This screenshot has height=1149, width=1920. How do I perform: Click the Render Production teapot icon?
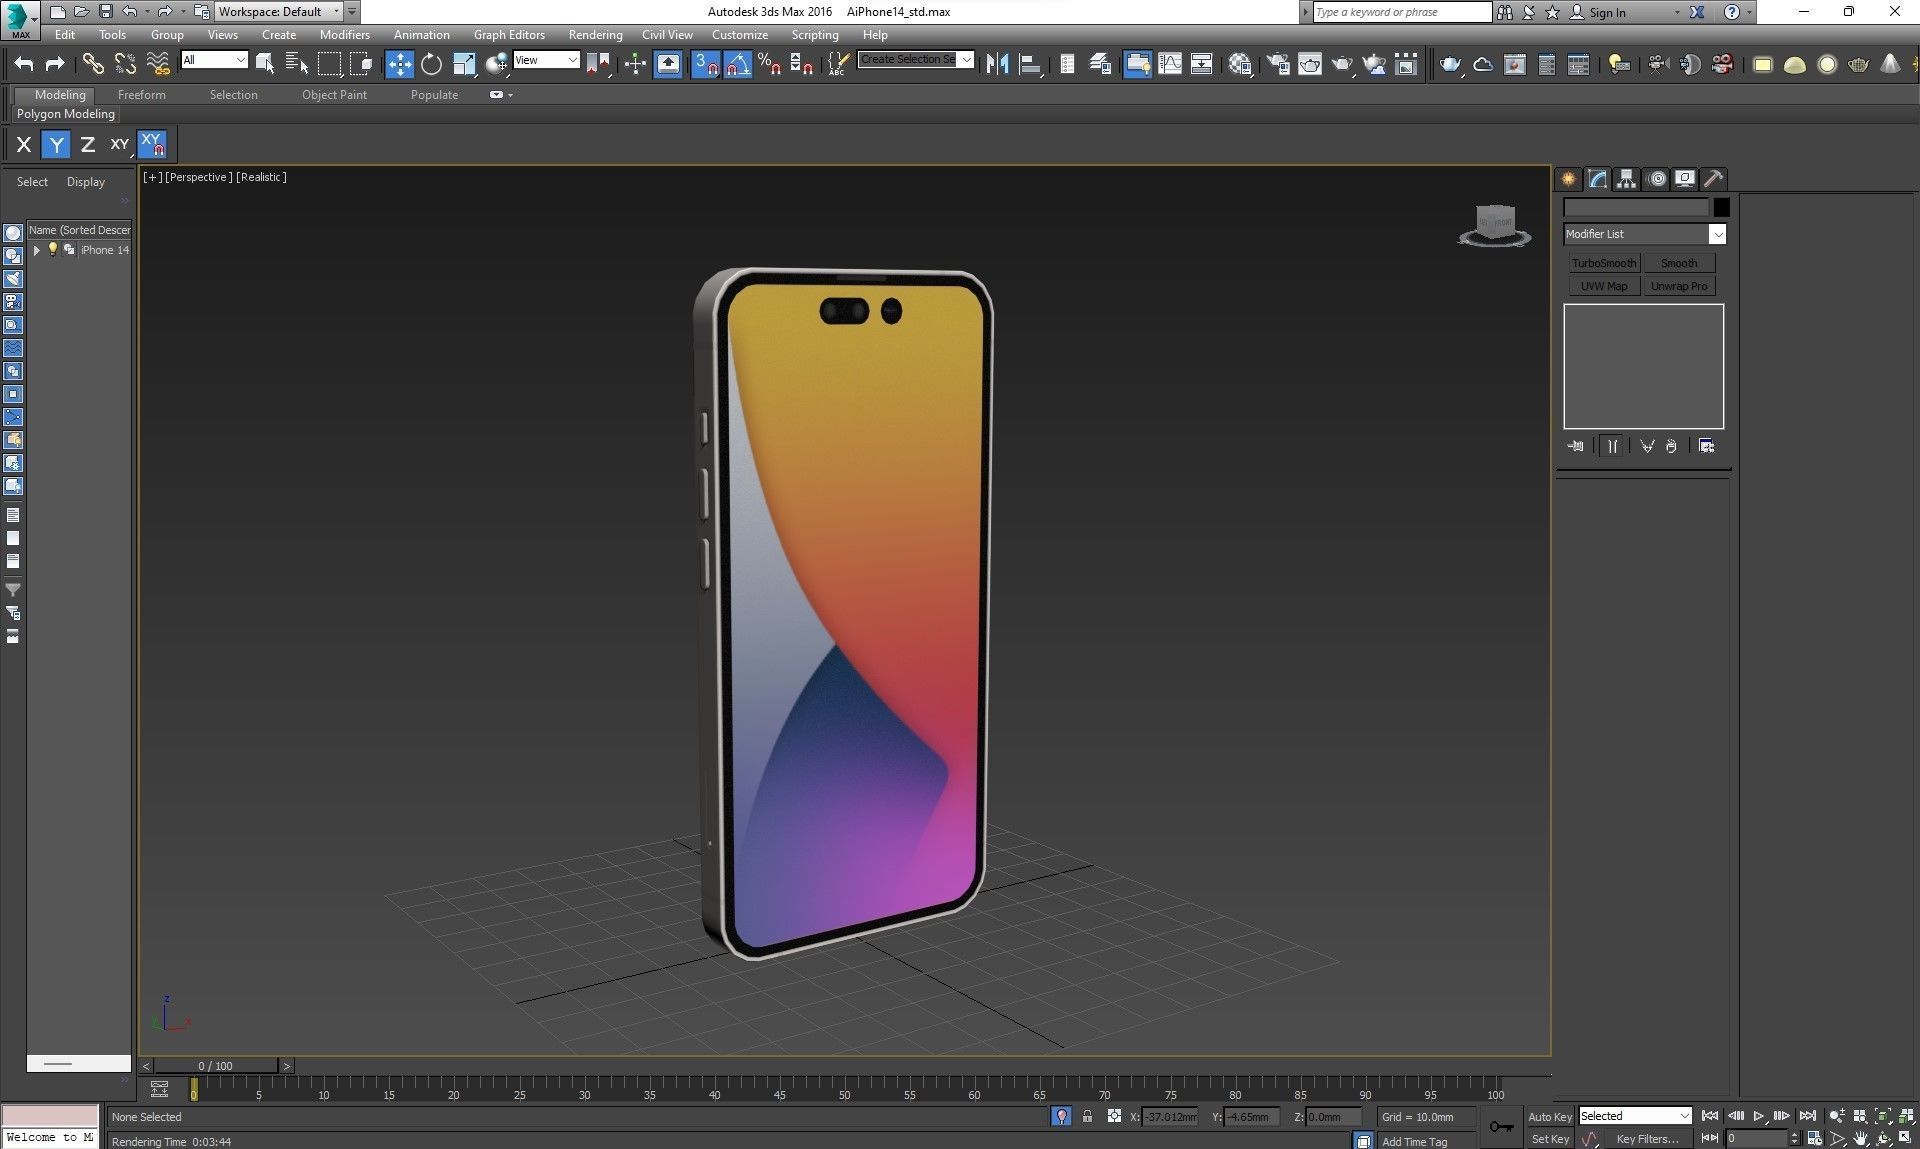1342,64
